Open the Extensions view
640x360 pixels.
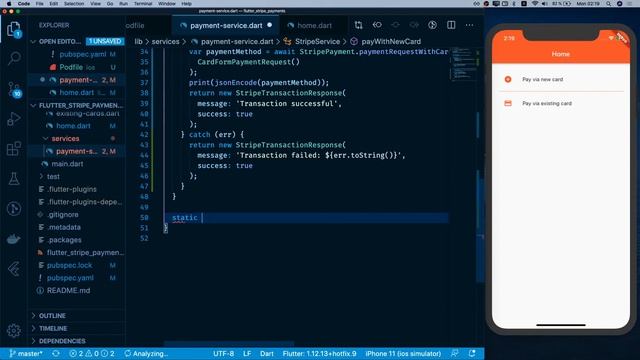pyautogui.click(x=14, y=149)
